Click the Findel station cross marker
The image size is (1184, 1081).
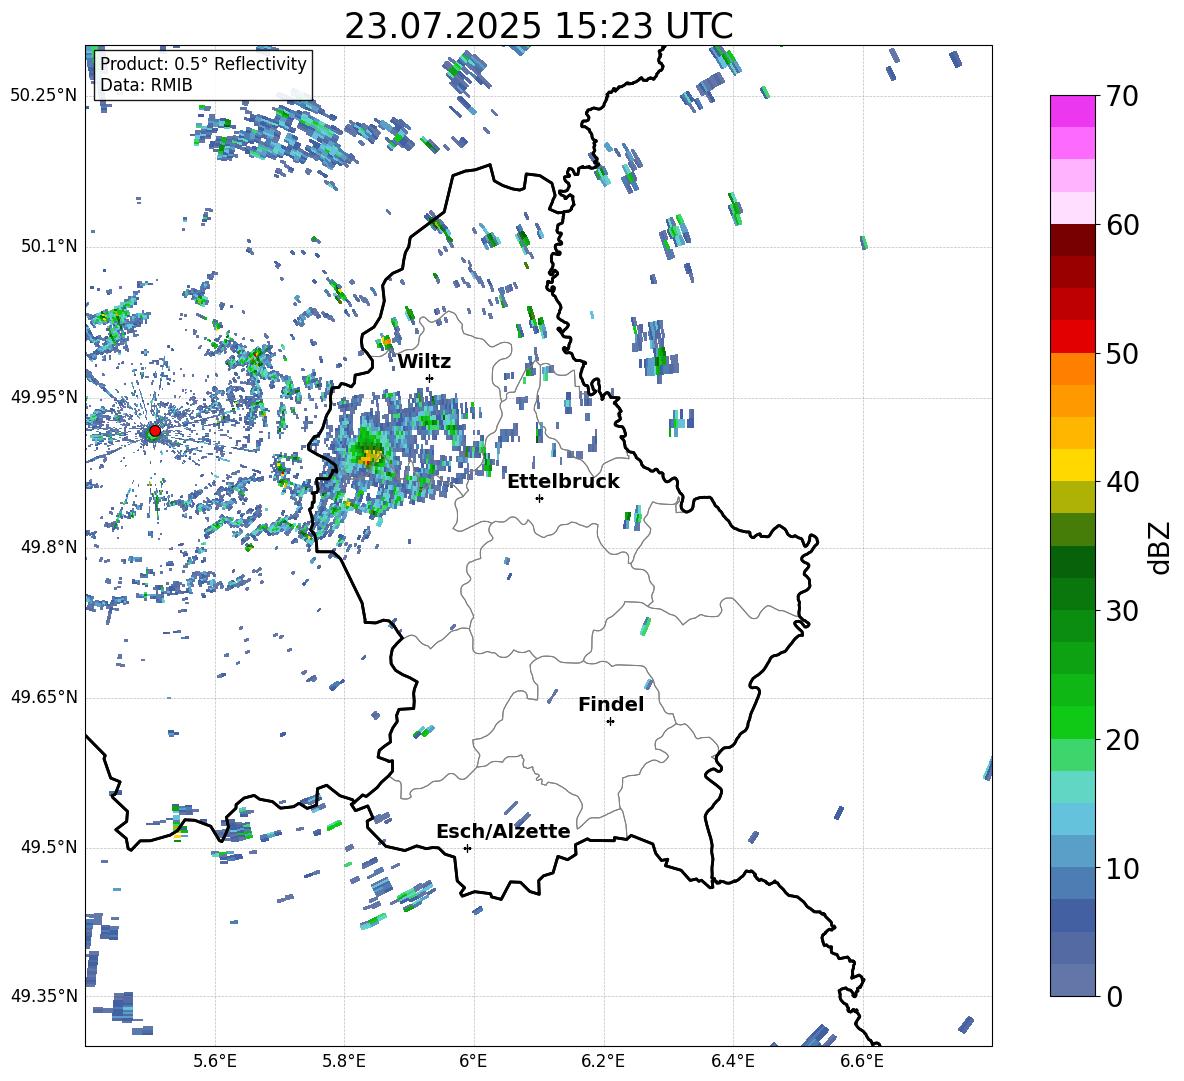[610, 722]
